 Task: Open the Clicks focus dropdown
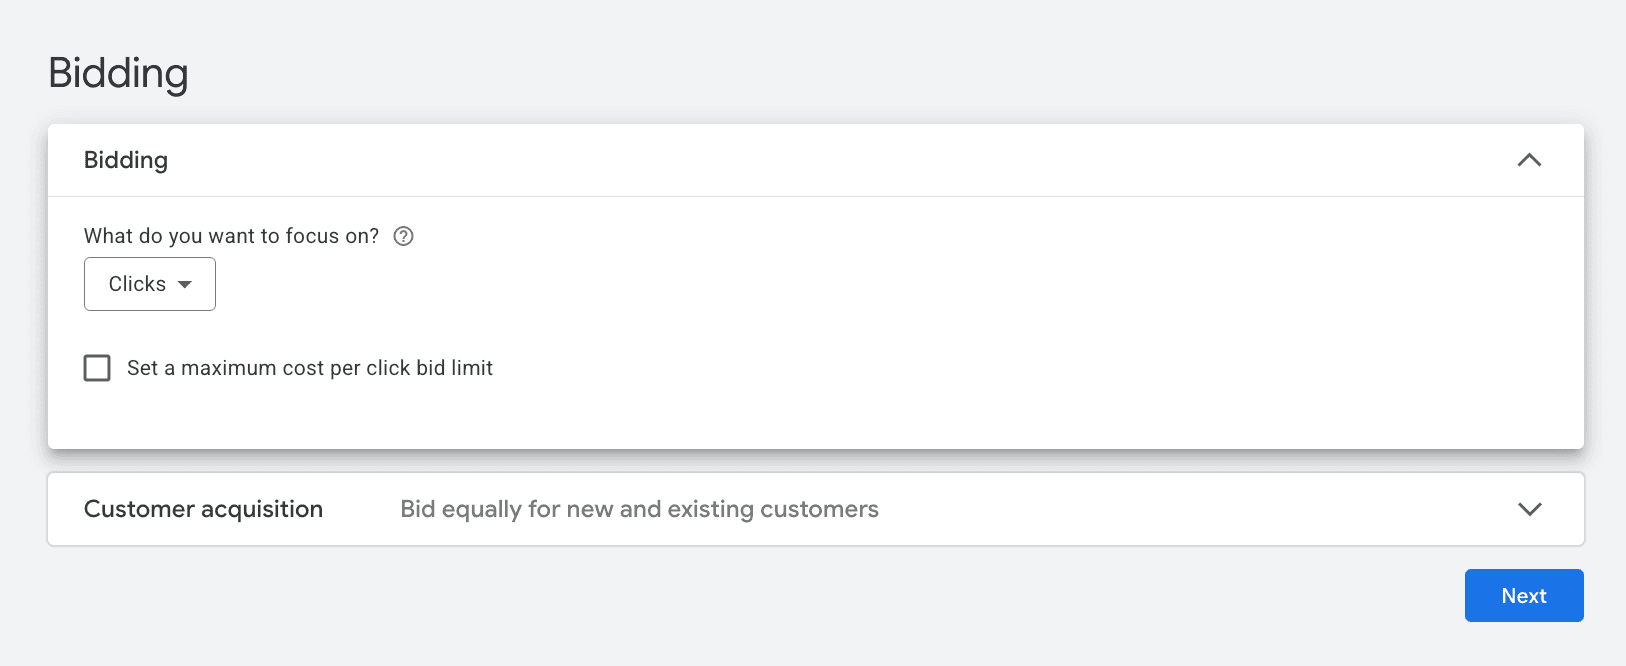click(x=150, y=284)
